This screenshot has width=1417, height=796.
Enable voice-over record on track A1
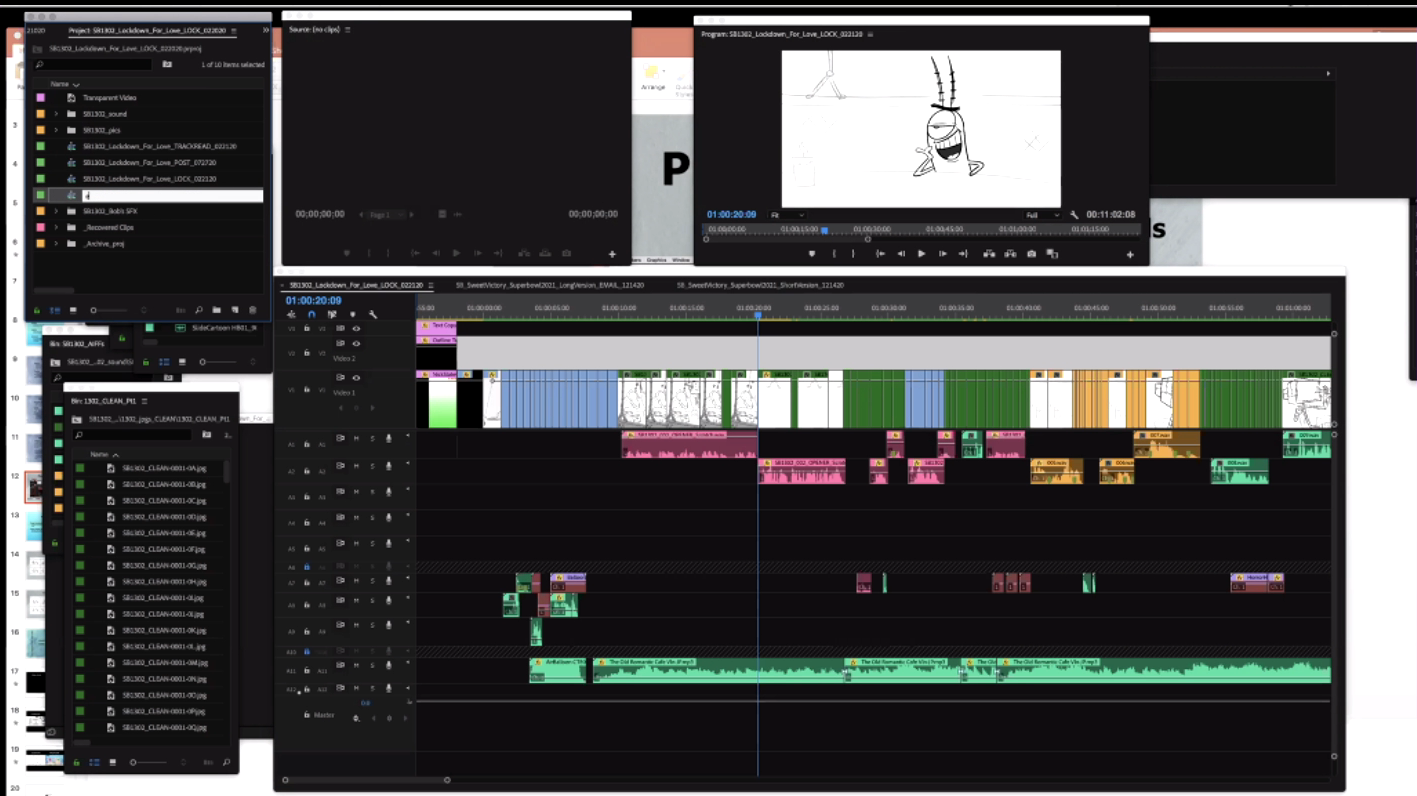tap(388, 438)
